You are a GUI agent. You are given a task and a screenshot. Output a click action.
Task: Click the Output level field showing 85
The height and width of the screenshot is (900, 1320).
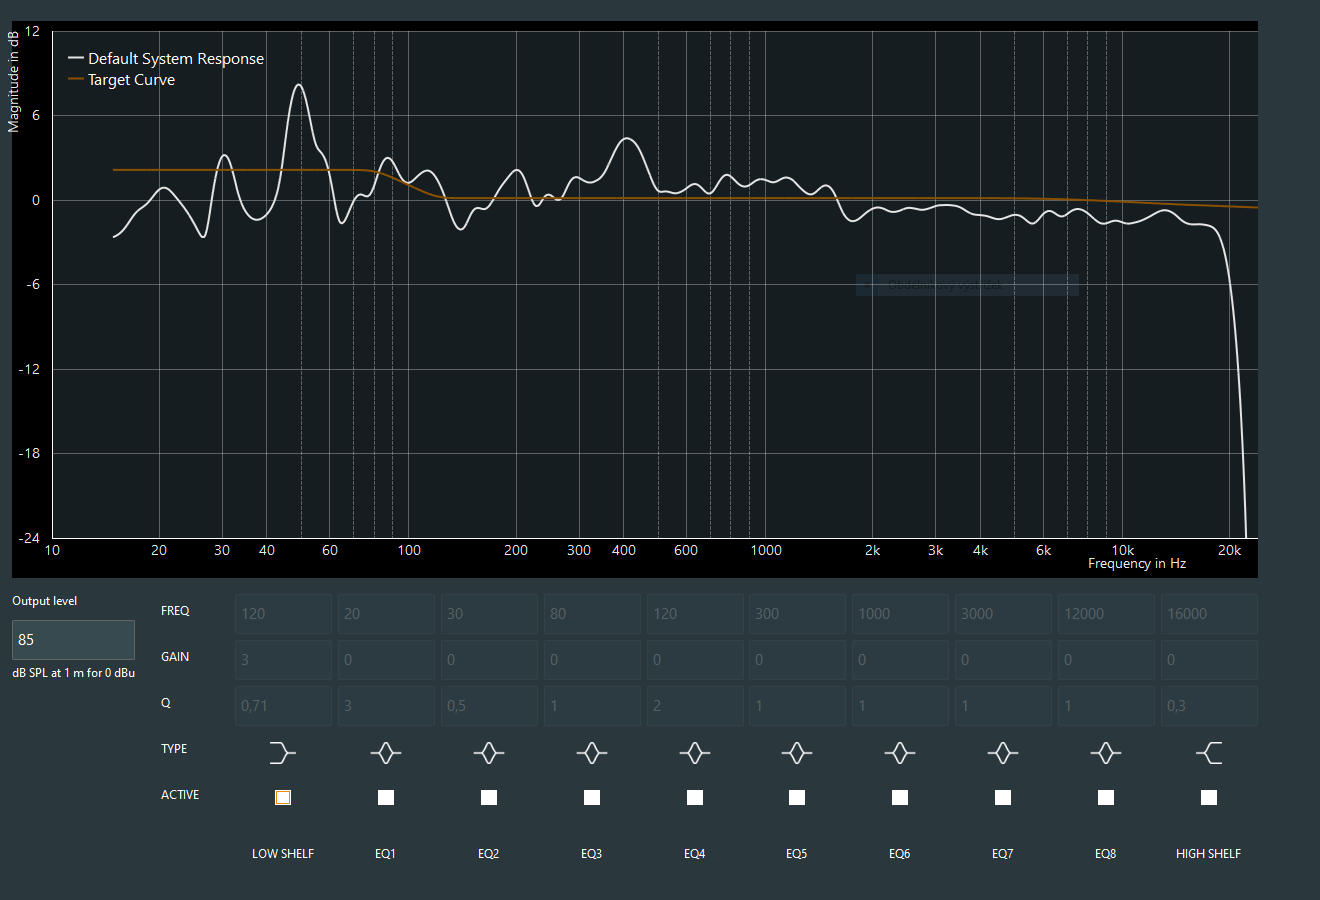tap(73, 640)
